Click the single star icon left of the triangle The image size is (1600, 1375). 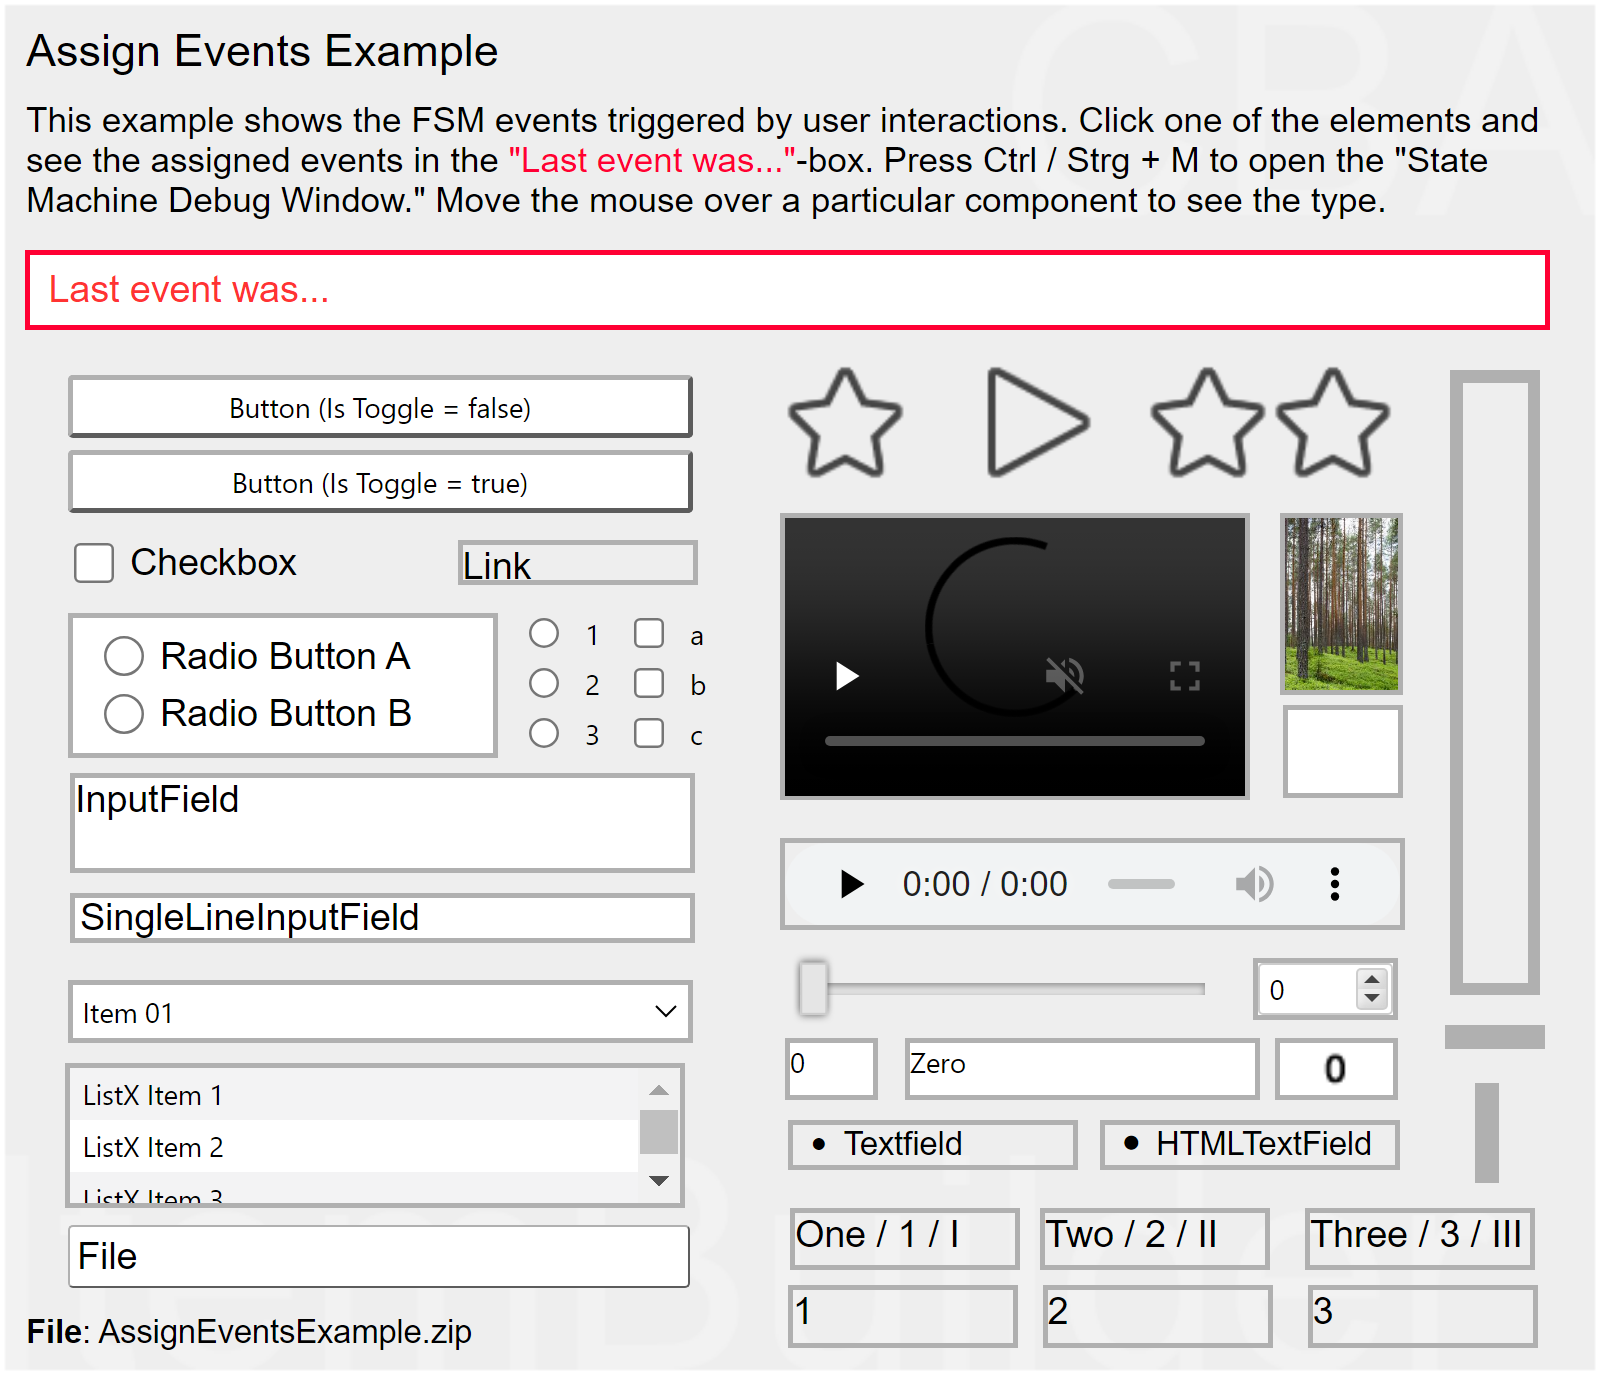(x=845, y=424)
